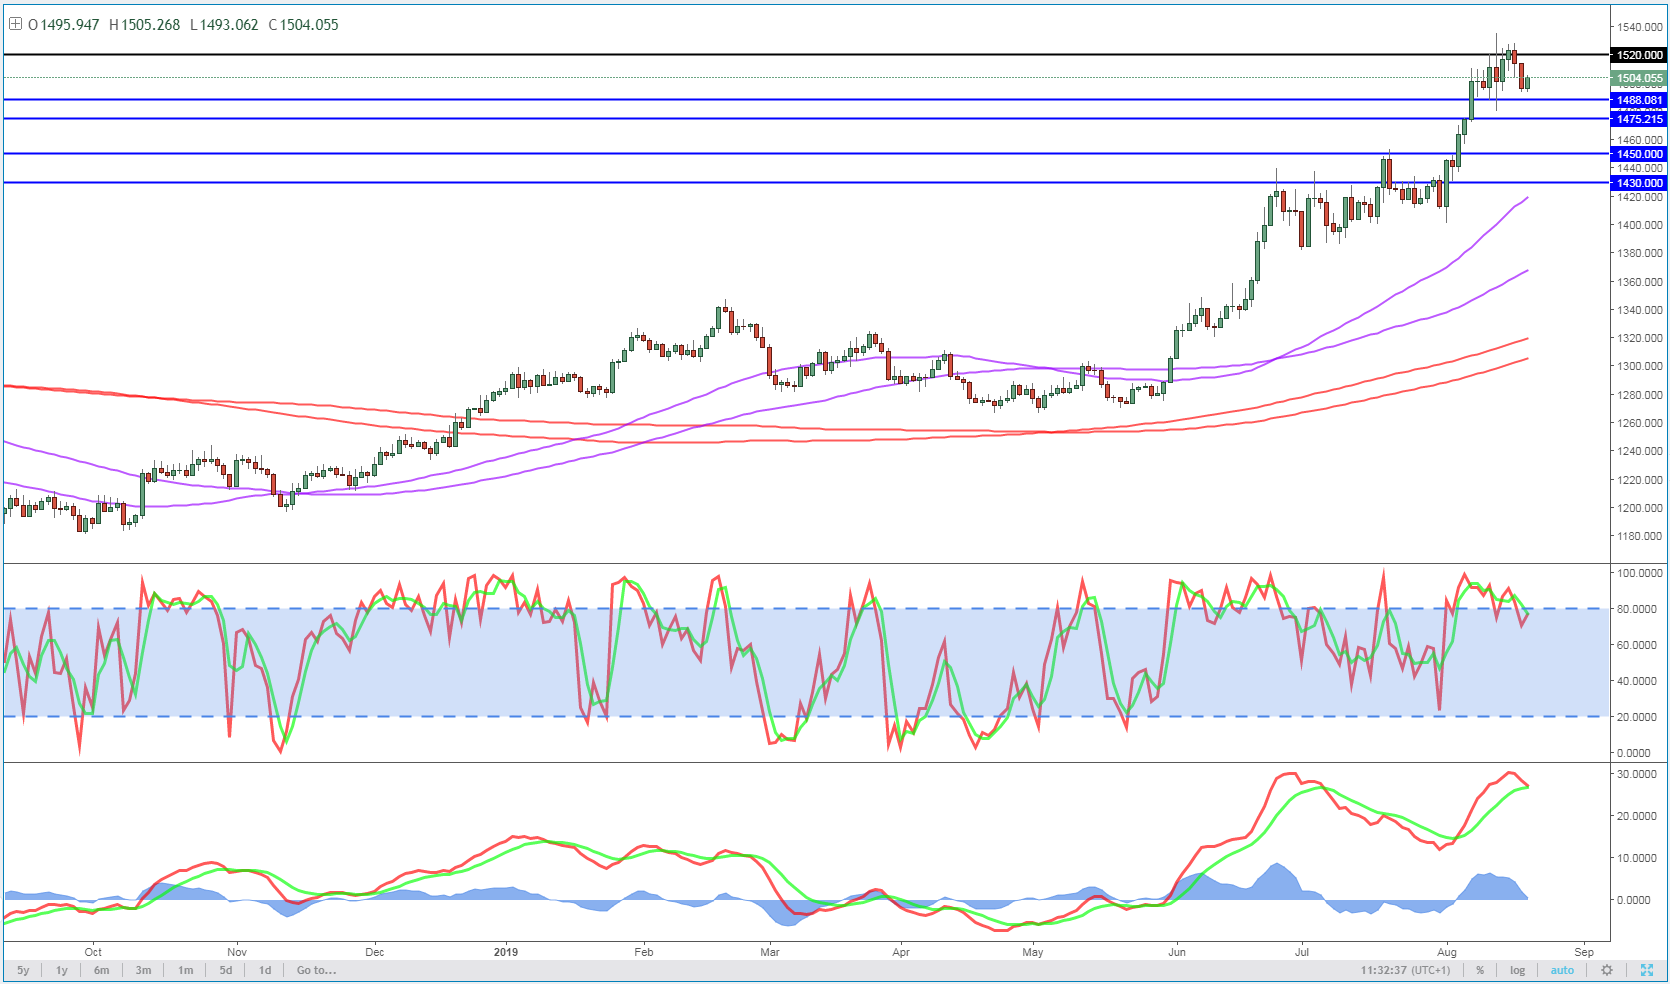This screenshot has height=984, width=1670.
Task: Select the 5d time range
Action: (226, 970)
